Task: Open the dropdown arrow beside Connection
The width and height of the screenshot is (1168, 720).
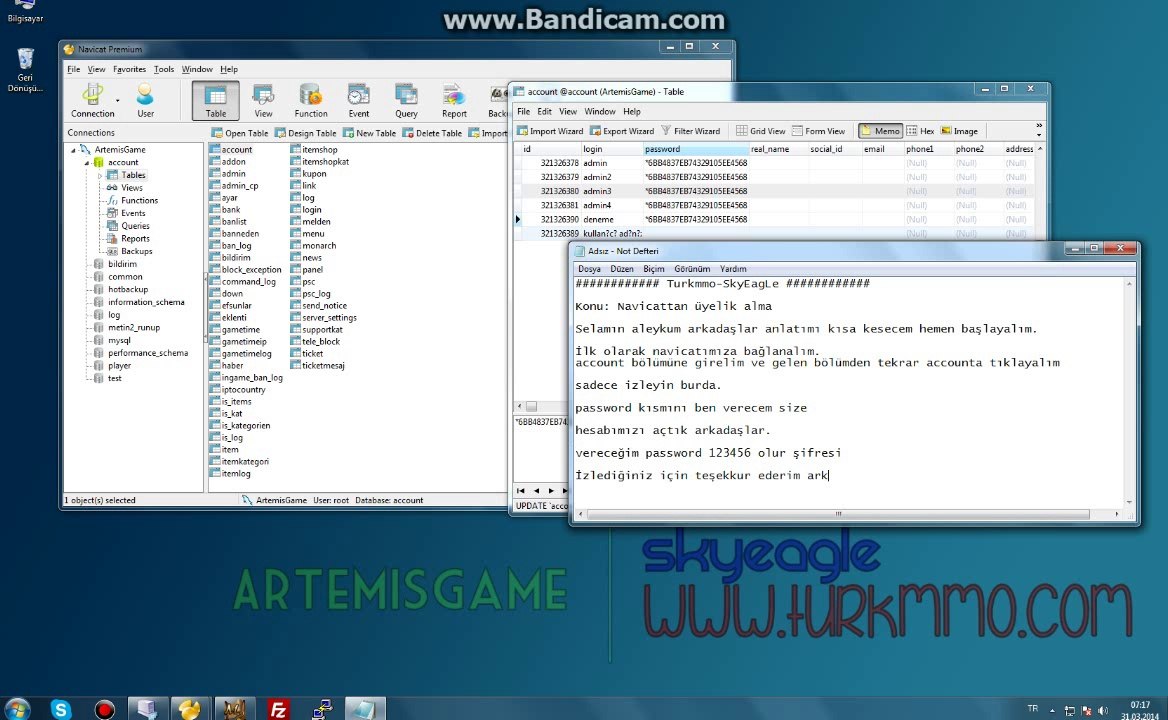Action: pyautogui.click(x=117, y=101)
